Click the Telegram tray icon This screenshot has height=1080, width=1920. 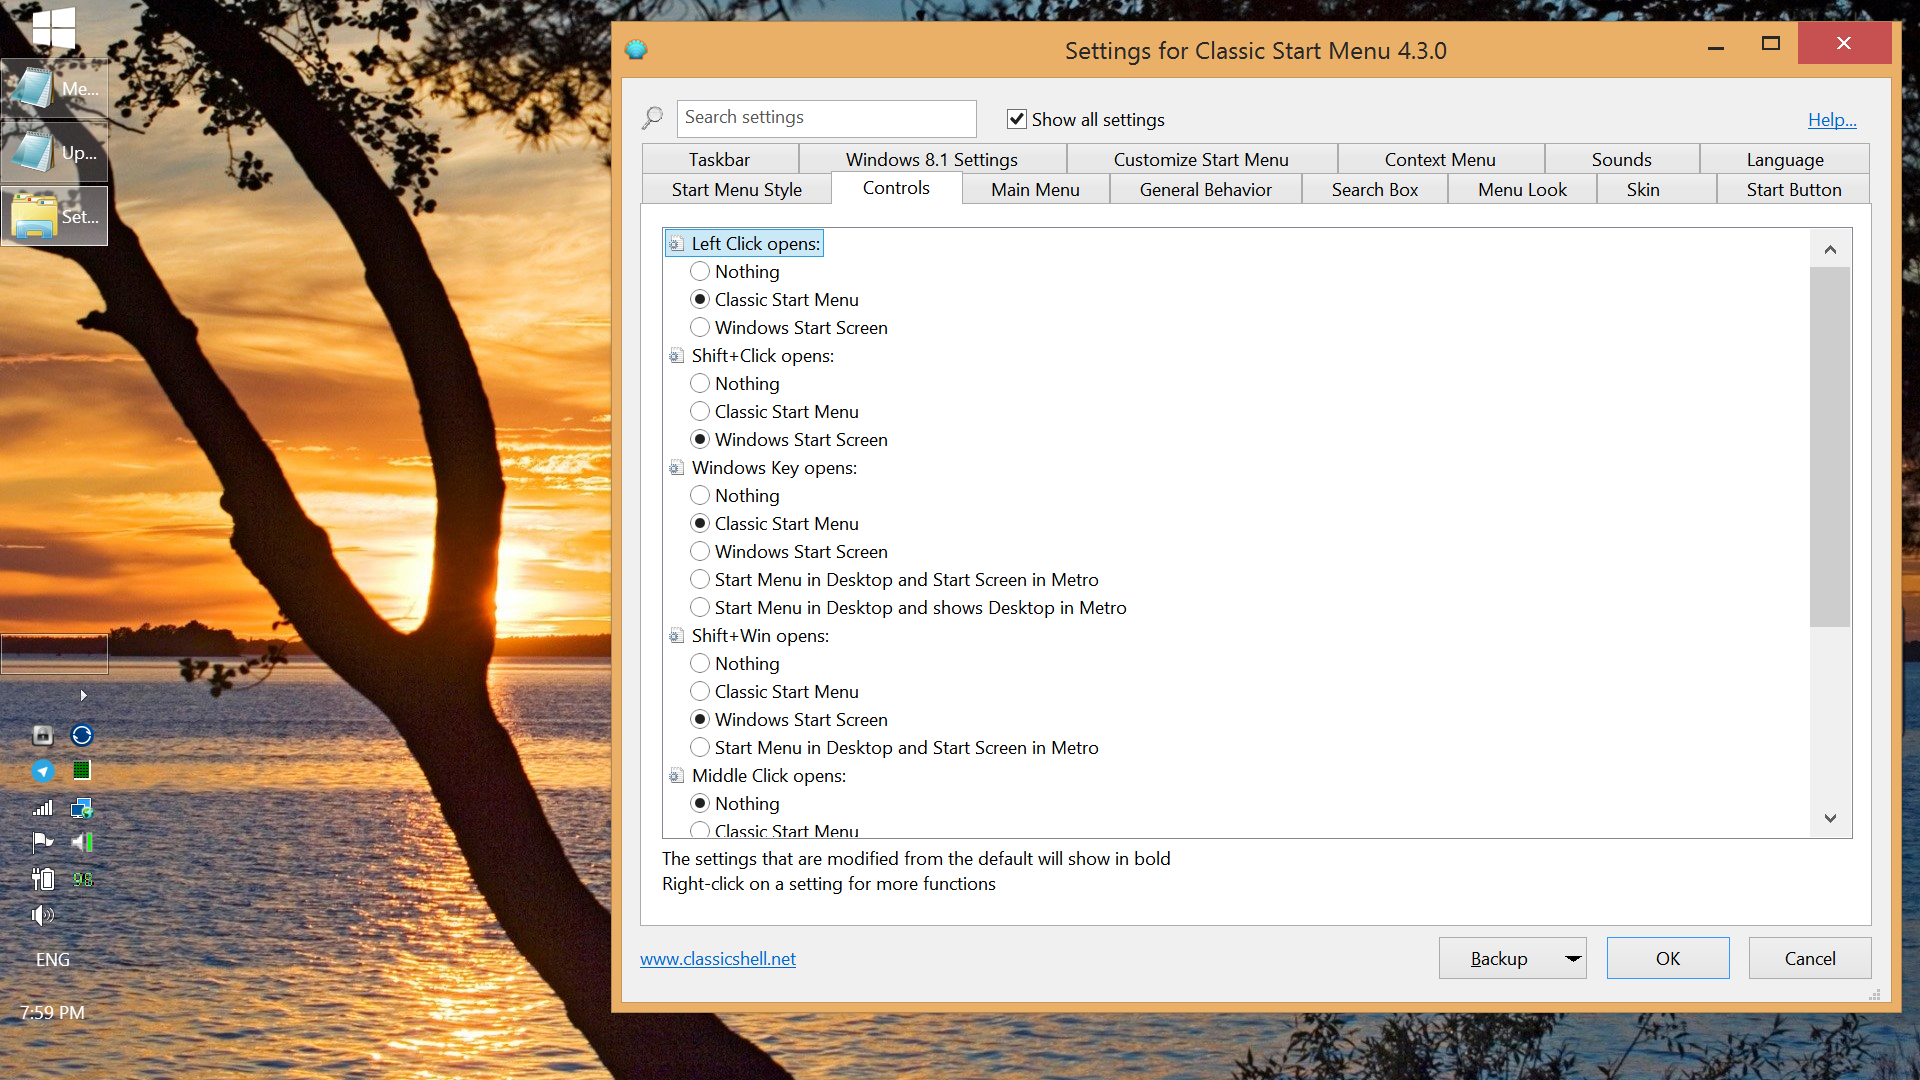[x=43, y=771]
